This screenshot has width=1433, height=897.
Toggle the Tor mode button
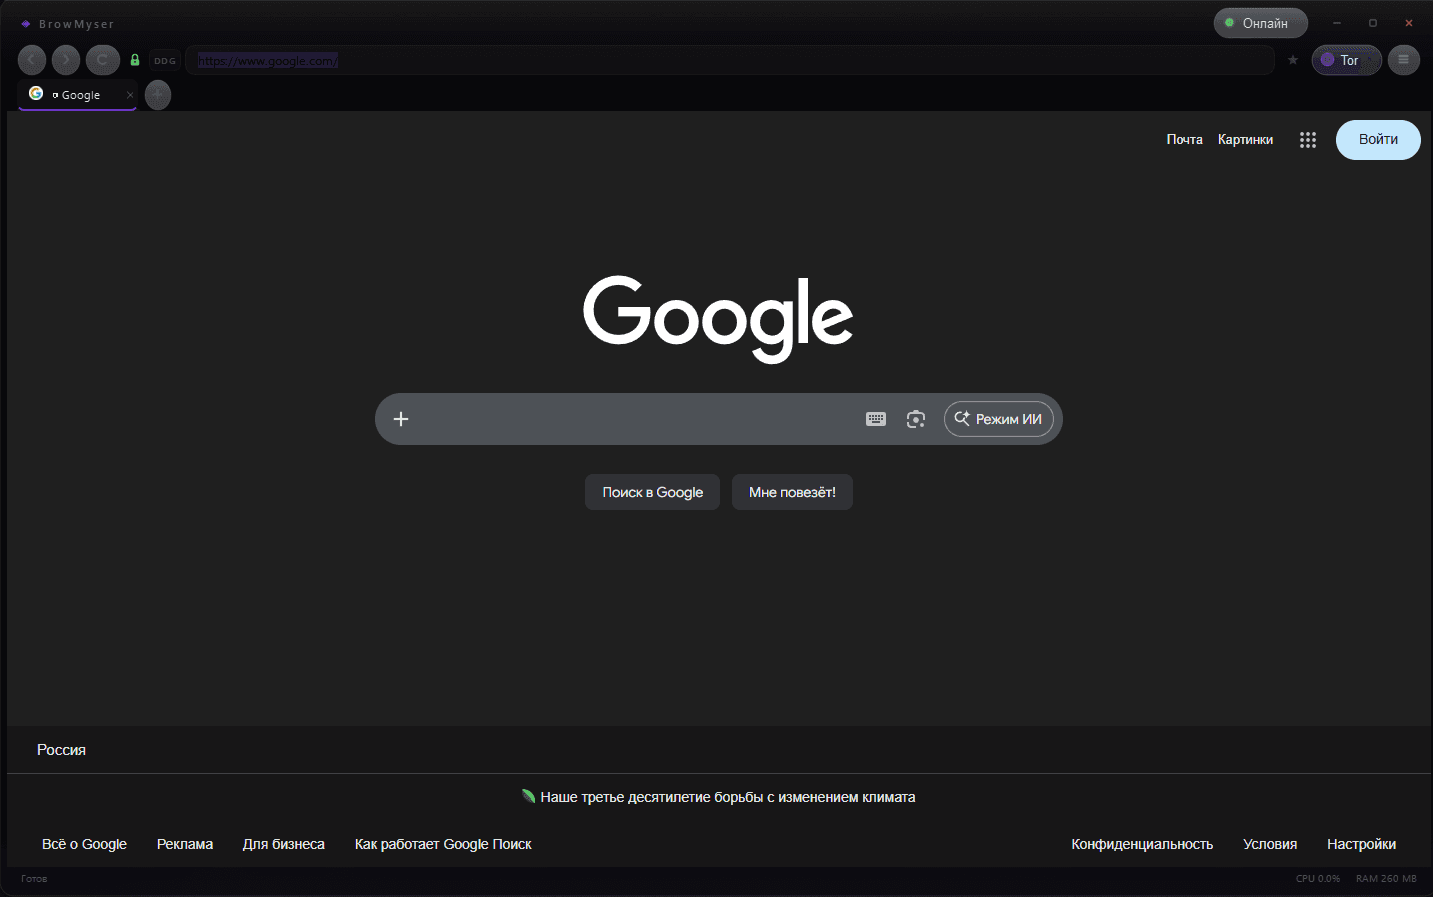tap(1346, 60)
